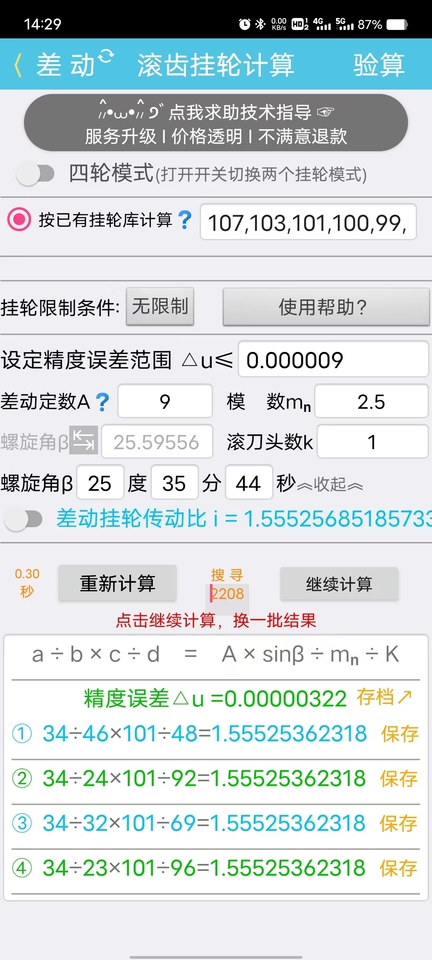Open 验算 in the header
The width and height of the screenshot is (432, 960).
pos(379,65)
